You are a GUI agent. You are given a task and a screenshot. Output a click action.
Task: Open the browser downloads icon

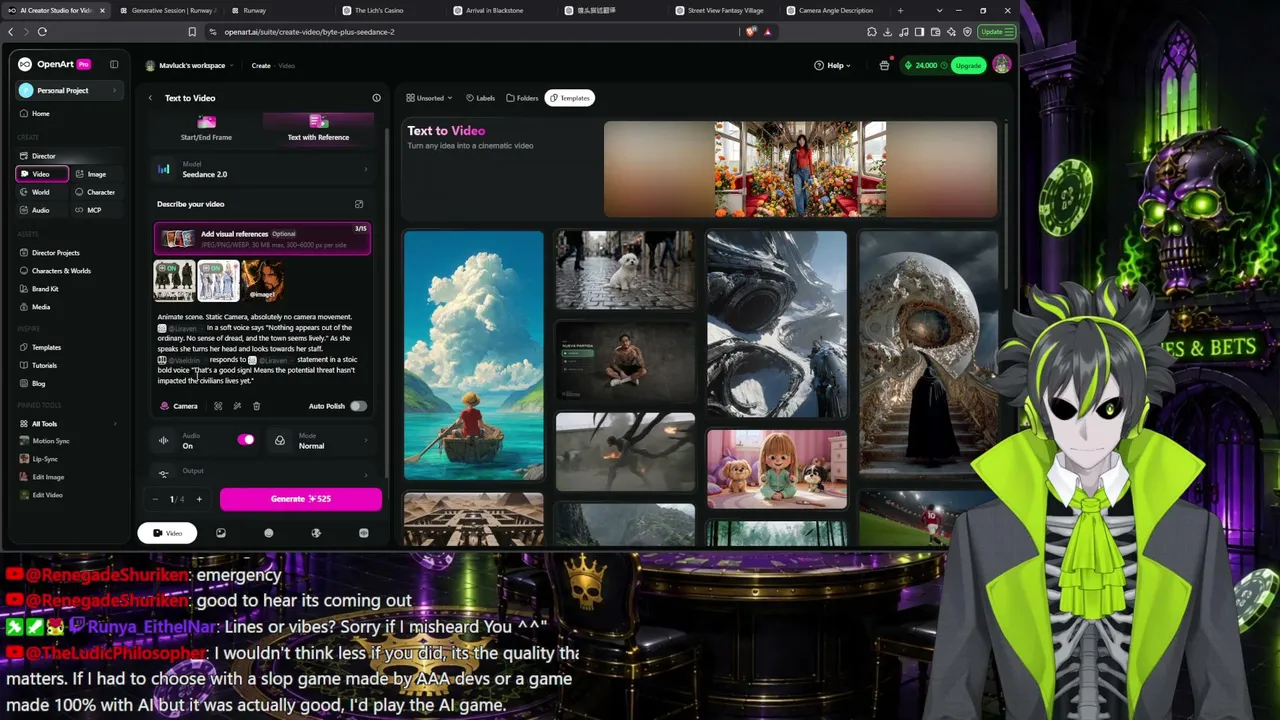pos(888,32)
